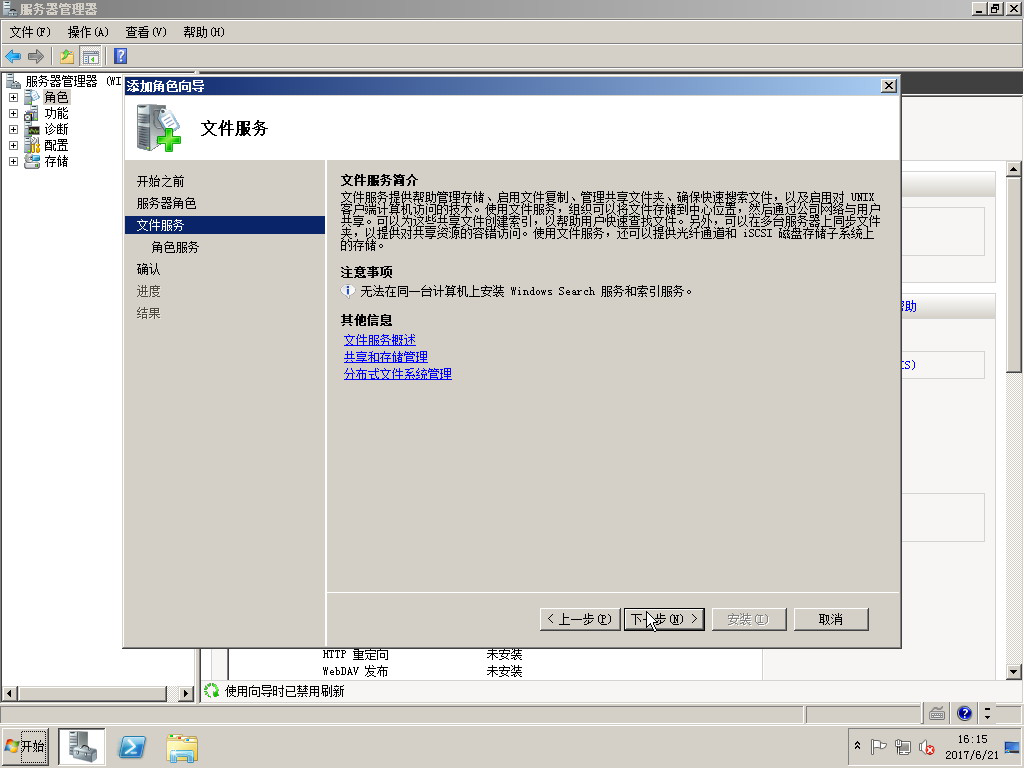Image resolution: width=1024 pixels, height=768 pixels.
Task: Click the Action Center flag tray icon
Action: [879, 747]
